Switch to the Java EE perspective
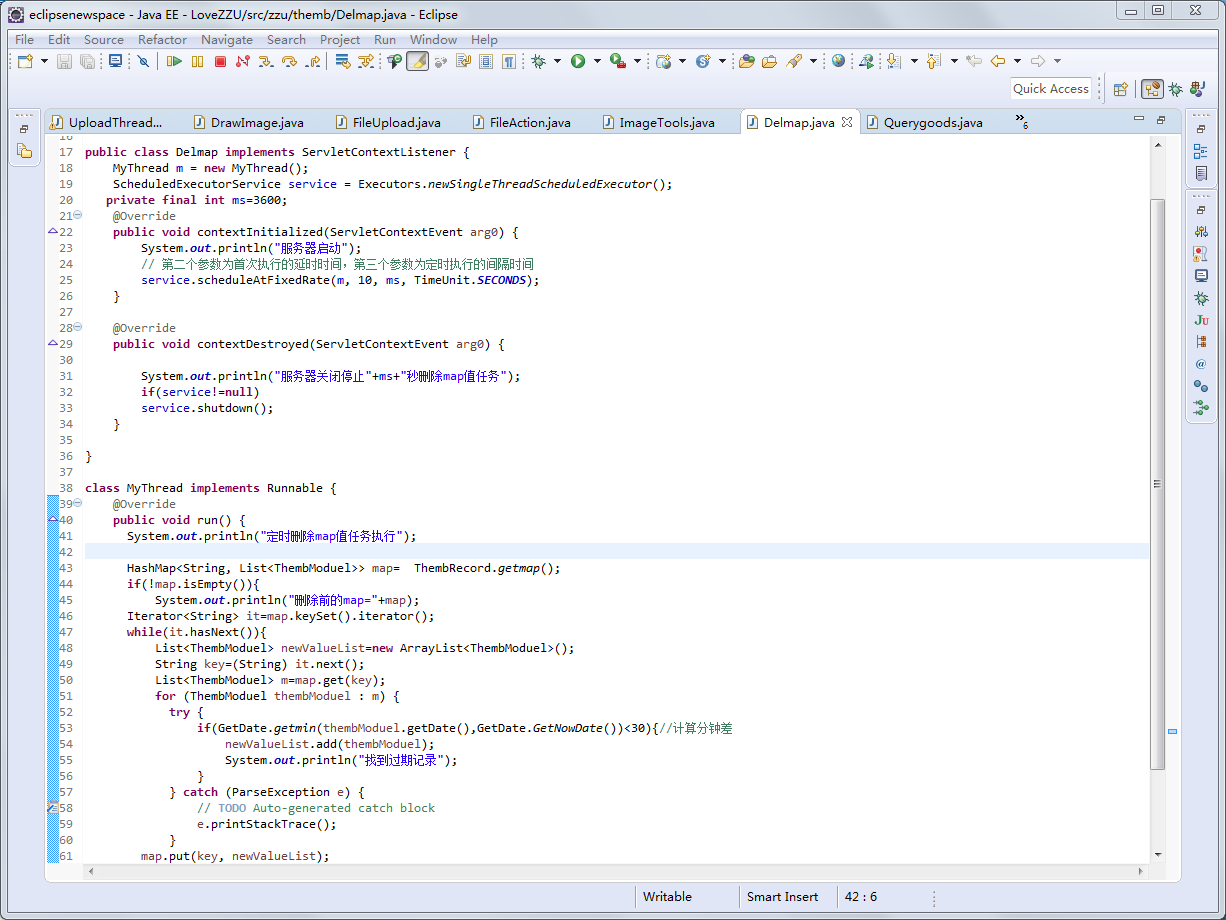The height and width of the screenshot is (920, 1226). (x=1152, y=89)
